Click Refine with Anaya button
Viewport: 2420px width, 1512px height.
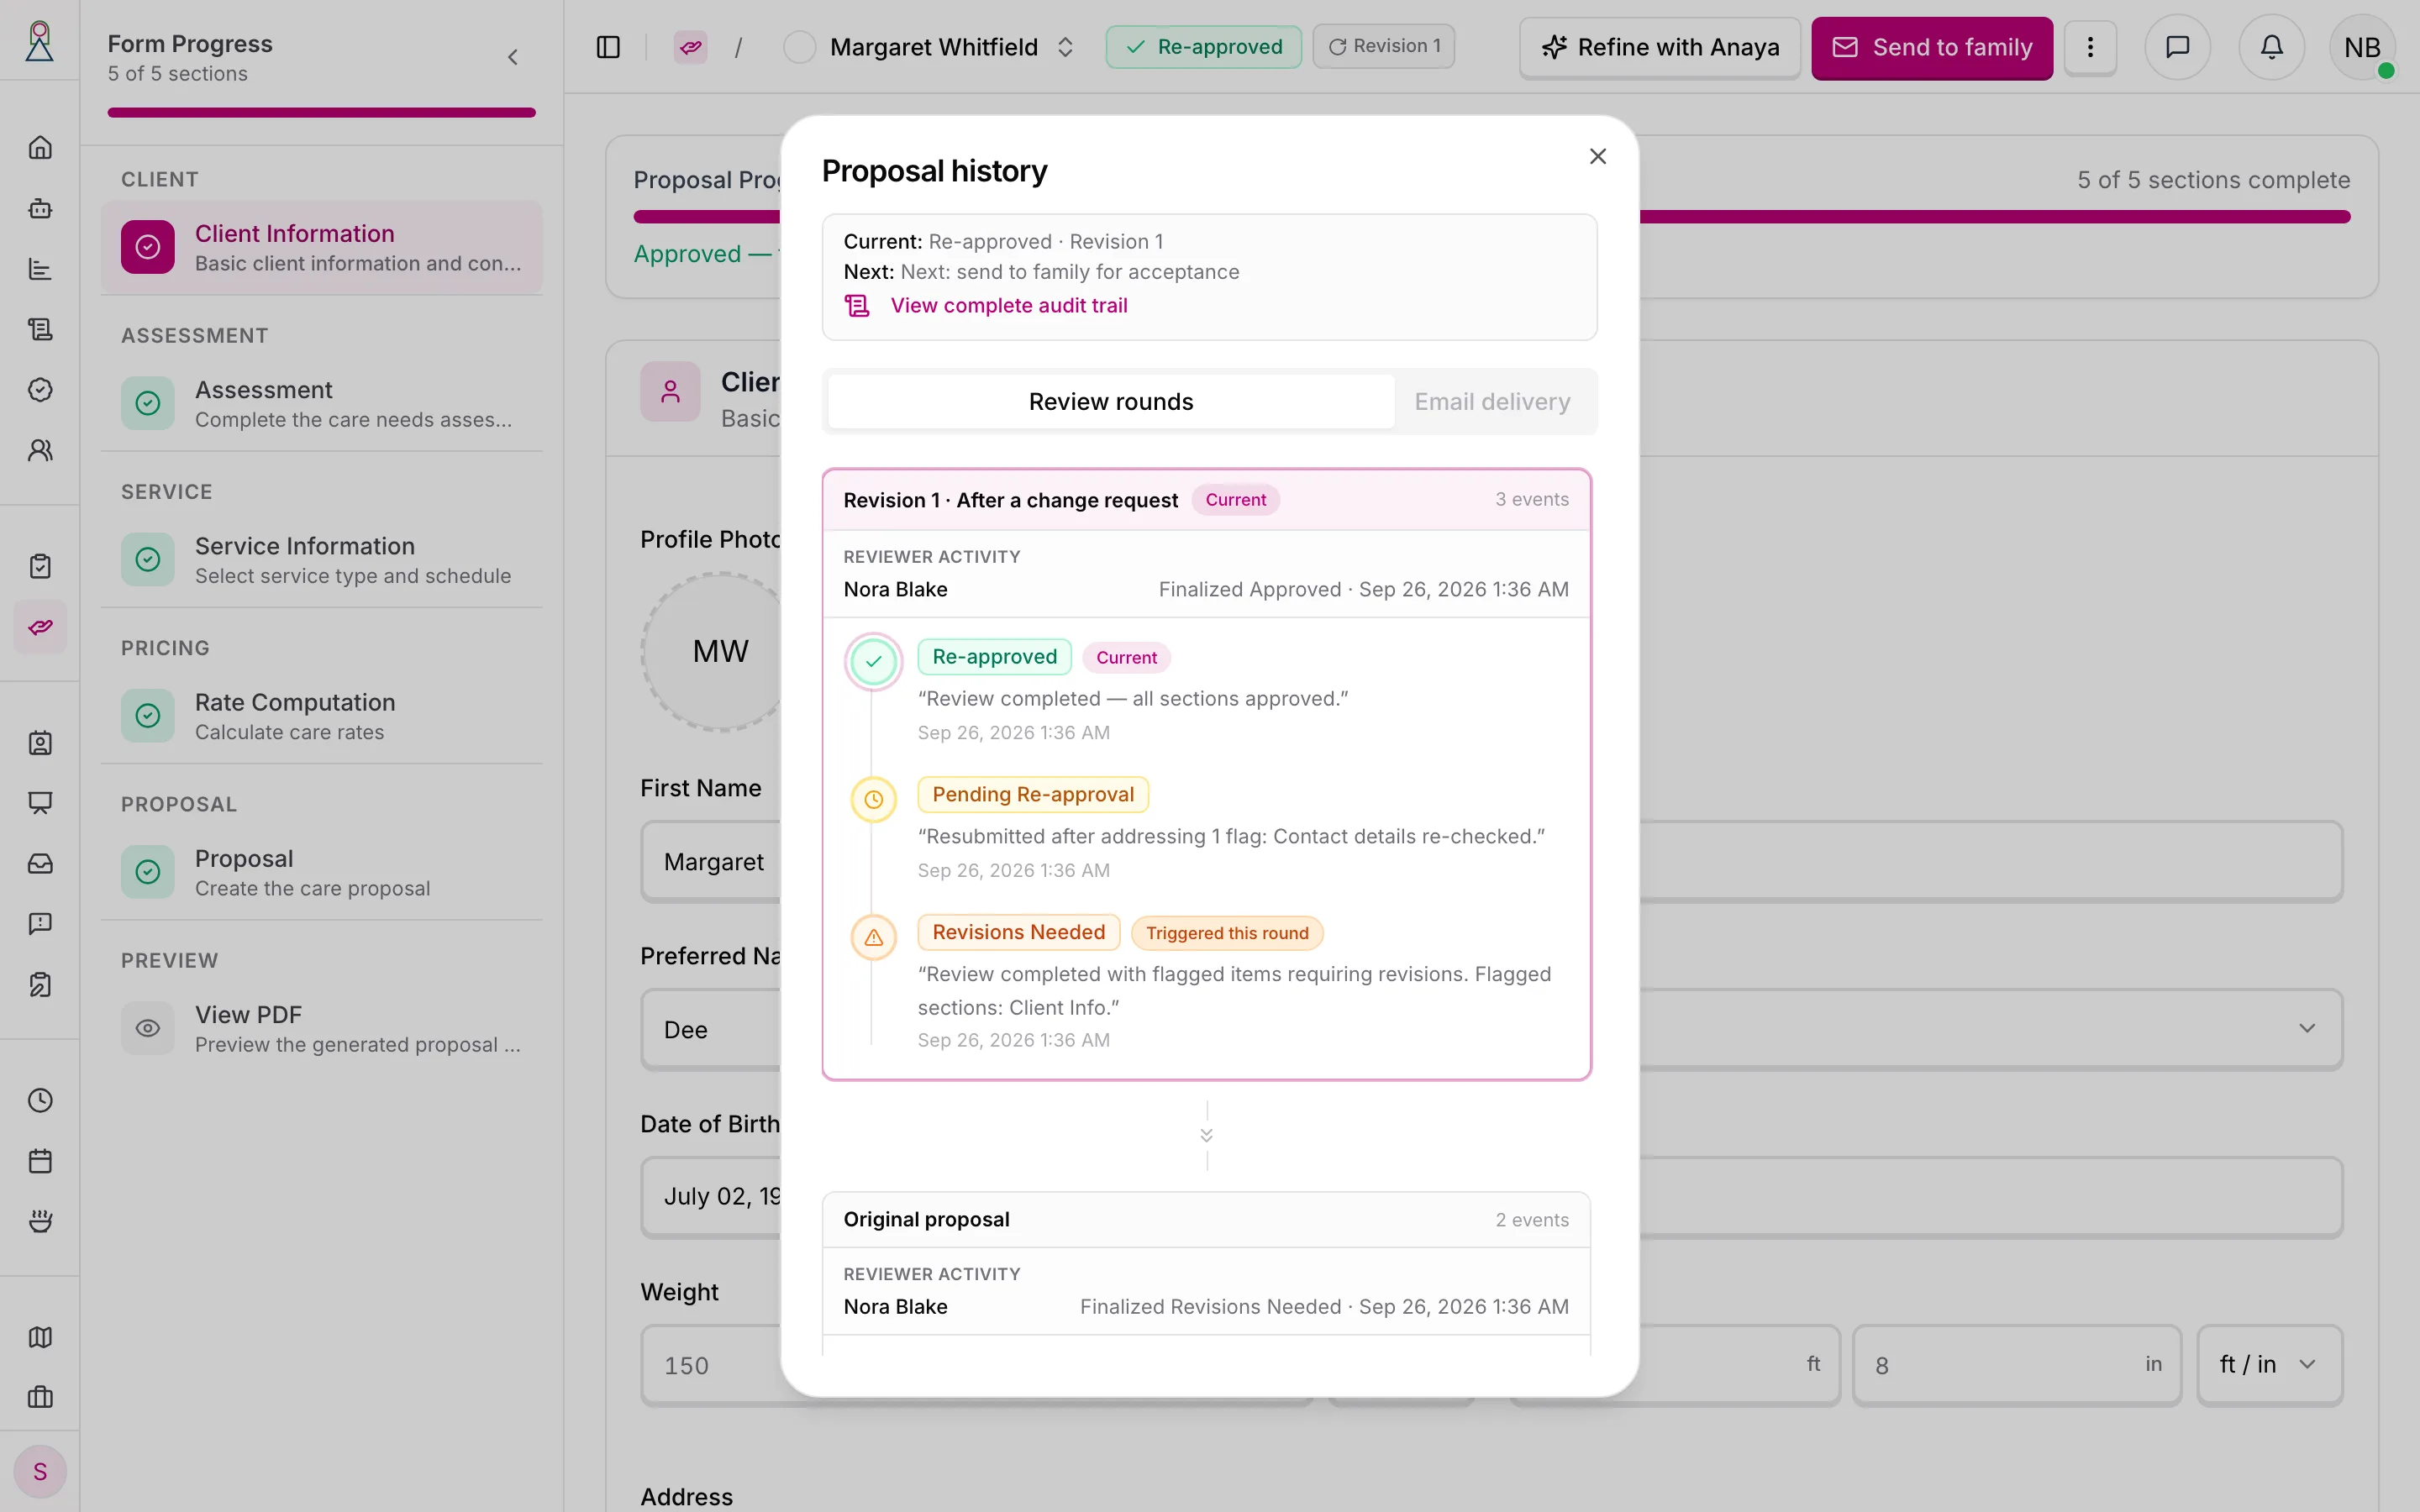[1660, 47]
